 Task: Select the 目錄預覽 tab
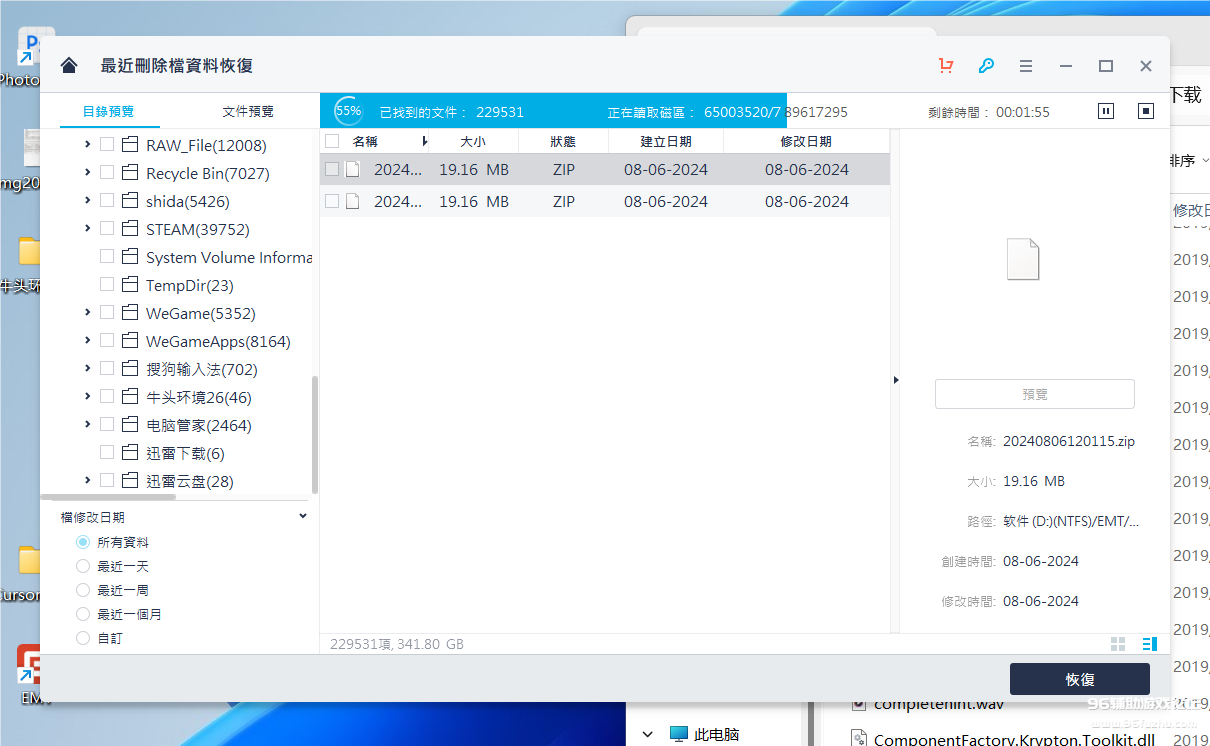click(108, 111)
